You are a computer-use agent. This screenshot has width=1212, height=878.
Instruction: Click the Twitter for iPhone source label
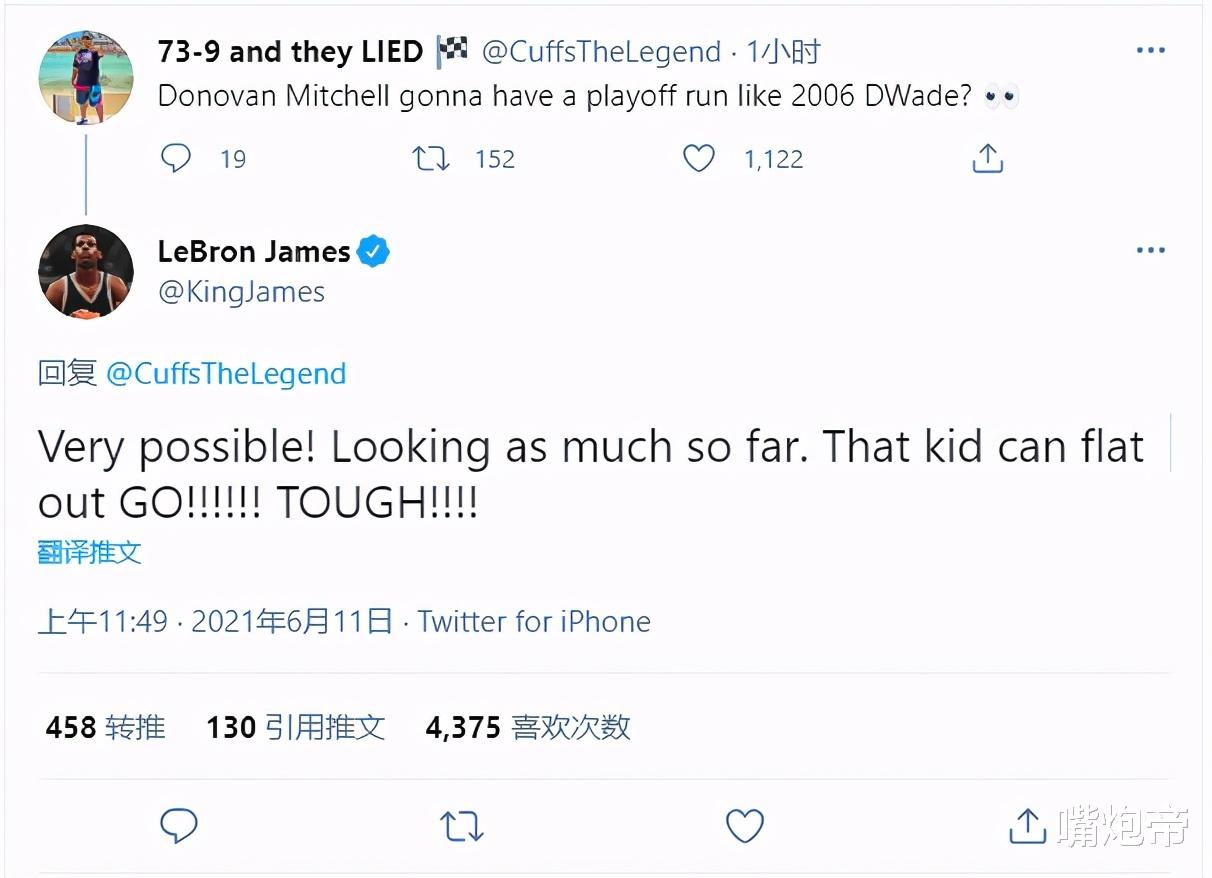534,621
